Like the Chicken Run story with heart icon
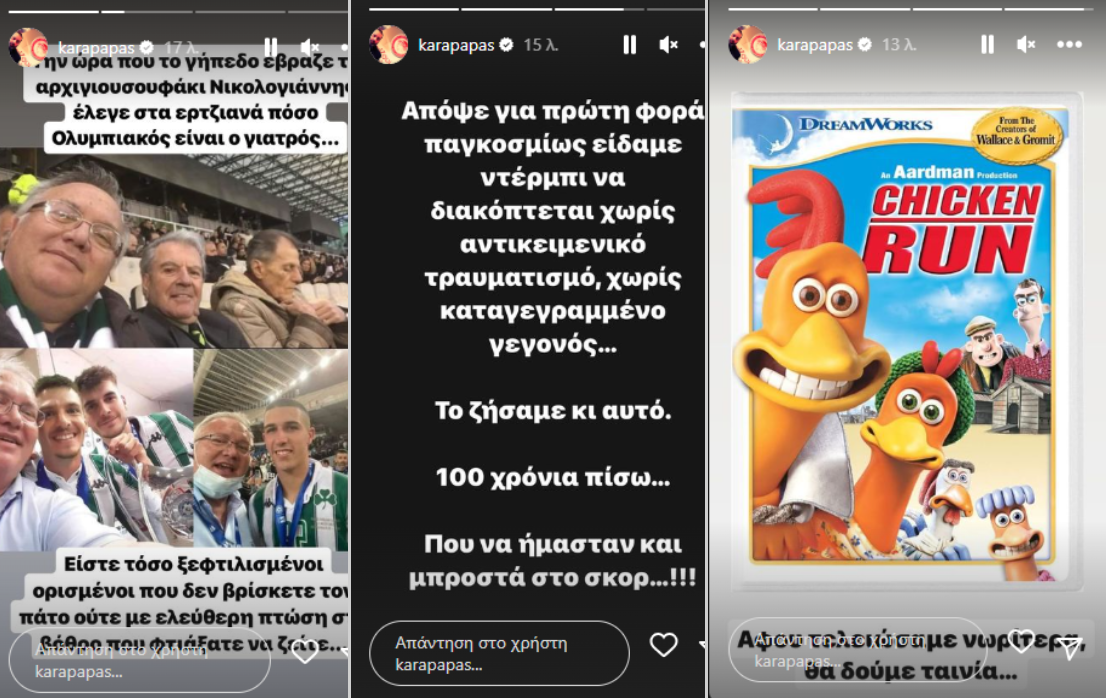The image size is (1106, 698). coord(1021,640)
